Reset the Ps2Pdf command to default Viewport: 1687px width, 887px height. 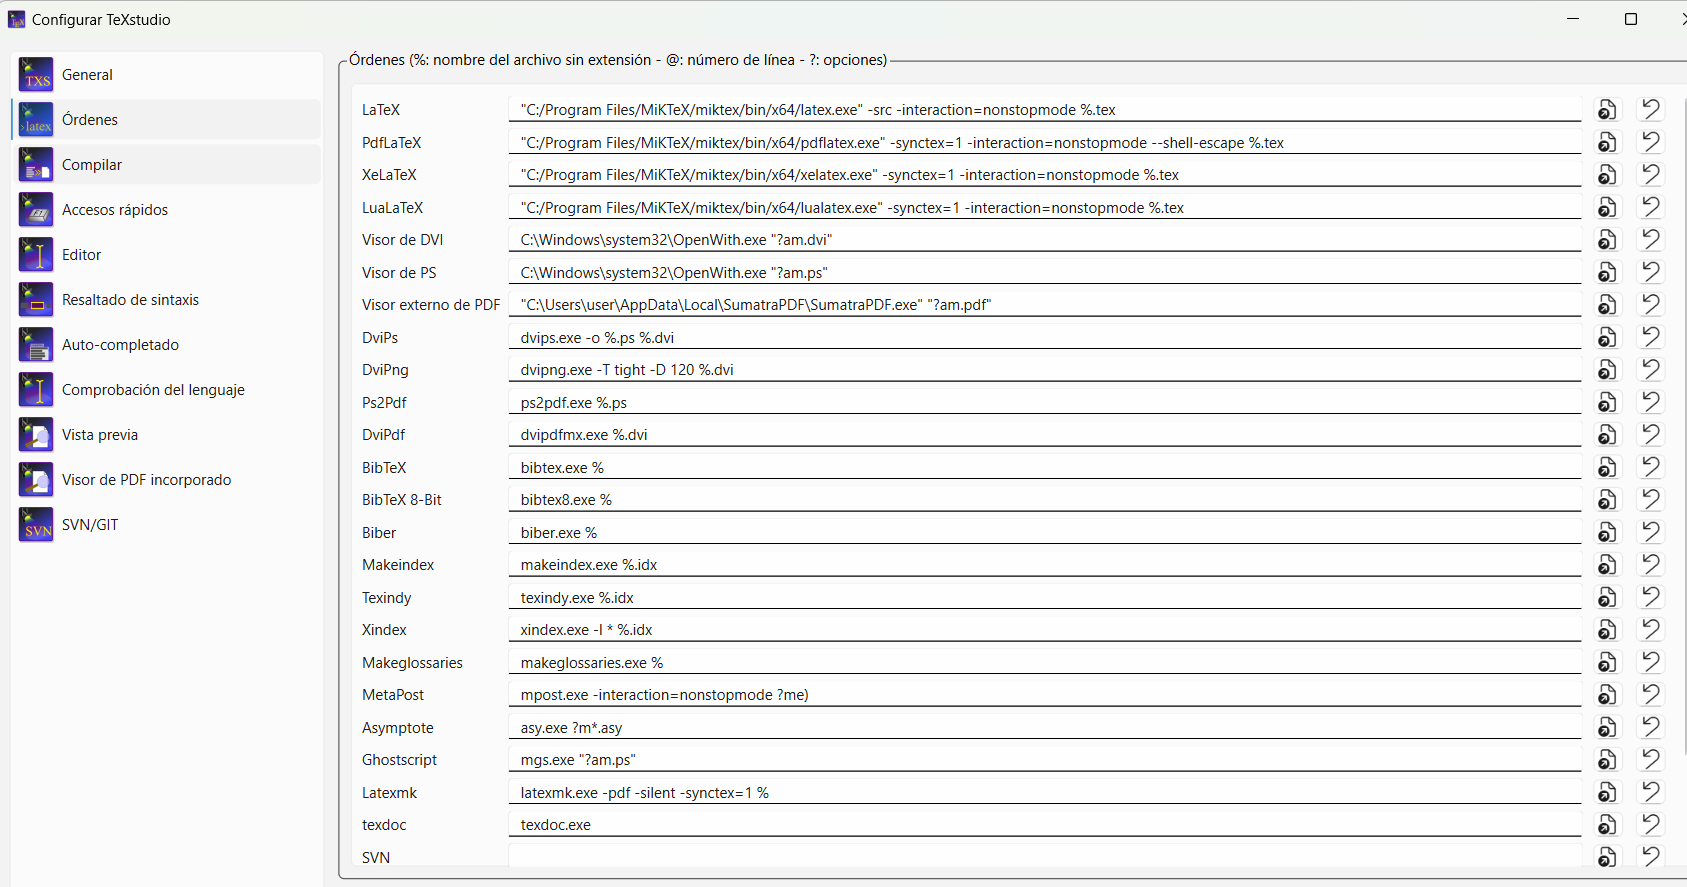[1651, 402]
